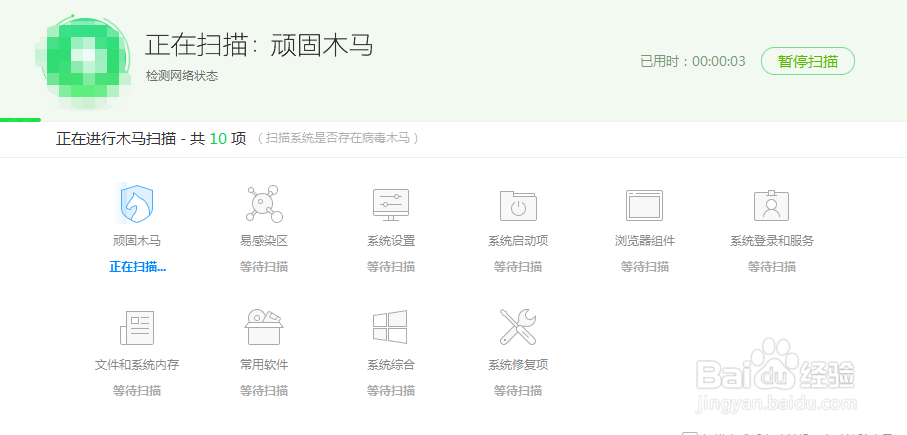The height and width of the screenshot is (435, 907).
Task: Click the 系统修复项 wrench screwdriver icon
Action: pyautogui.click(x=518, y=327)
